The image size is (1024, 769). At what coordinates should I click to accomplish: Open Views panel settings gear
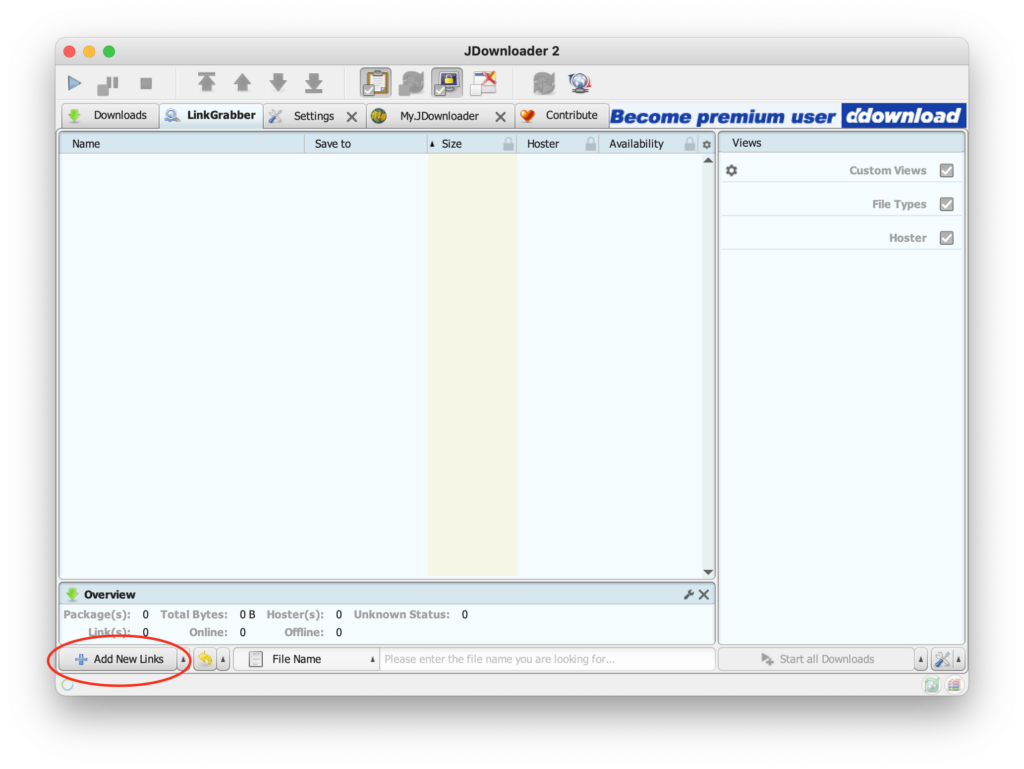coord(731,170)
